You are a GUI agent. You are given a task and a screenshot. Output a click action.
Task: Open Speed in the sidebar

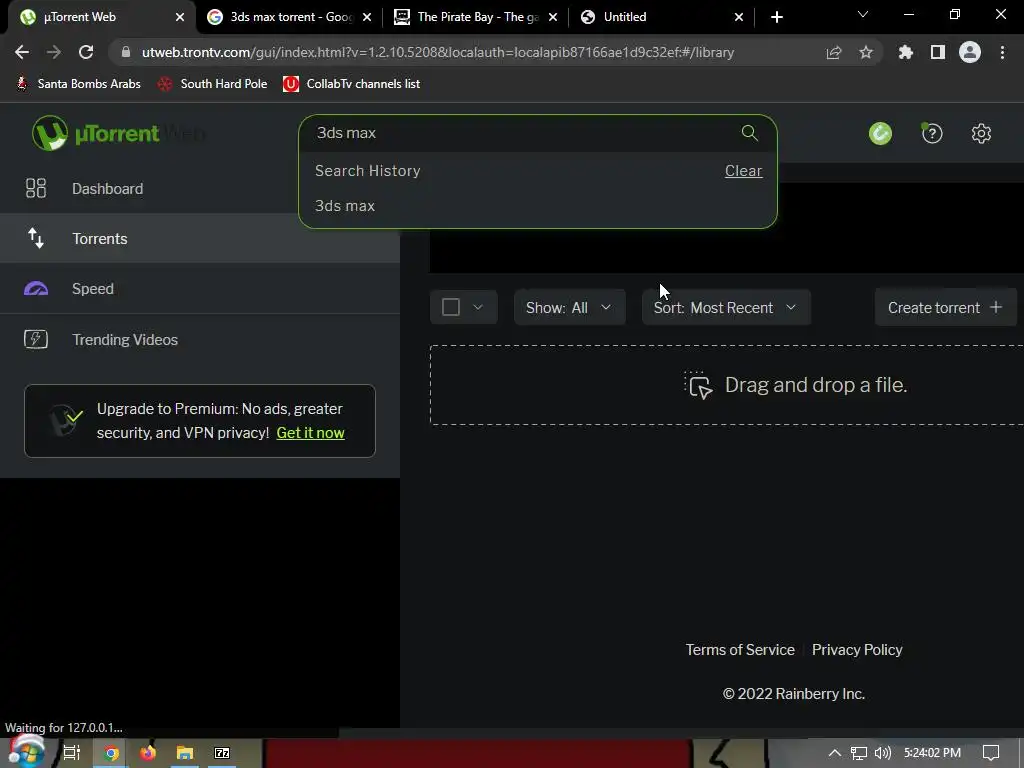coord(200,289)
